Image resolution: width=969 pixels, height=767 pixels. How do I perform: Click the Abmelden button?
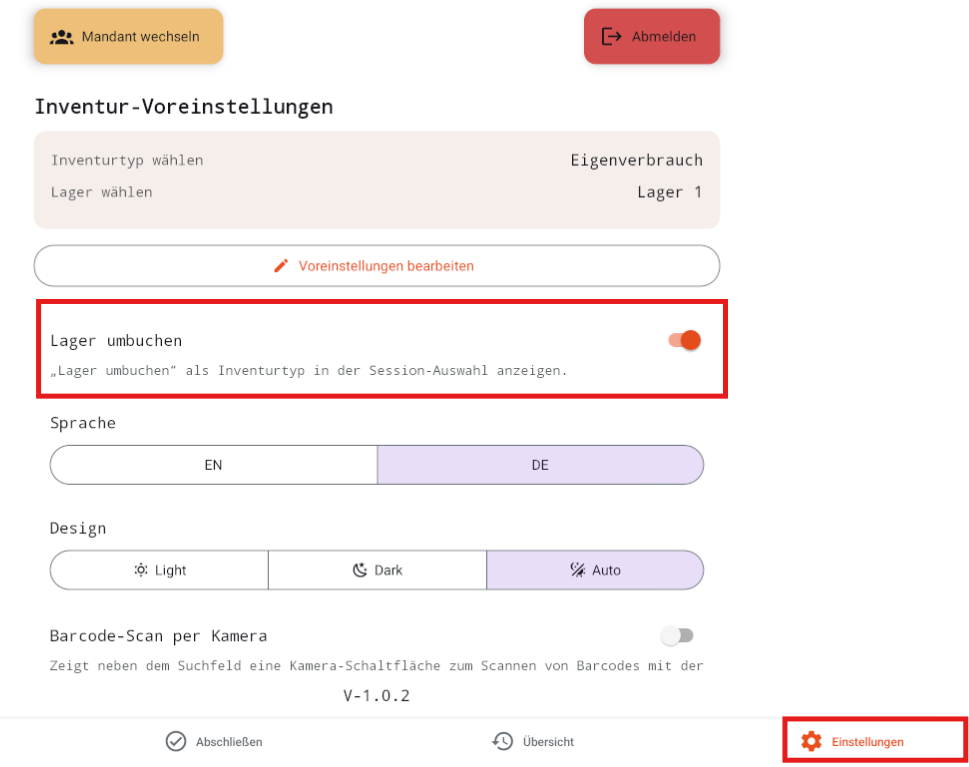tap(652, 36)
